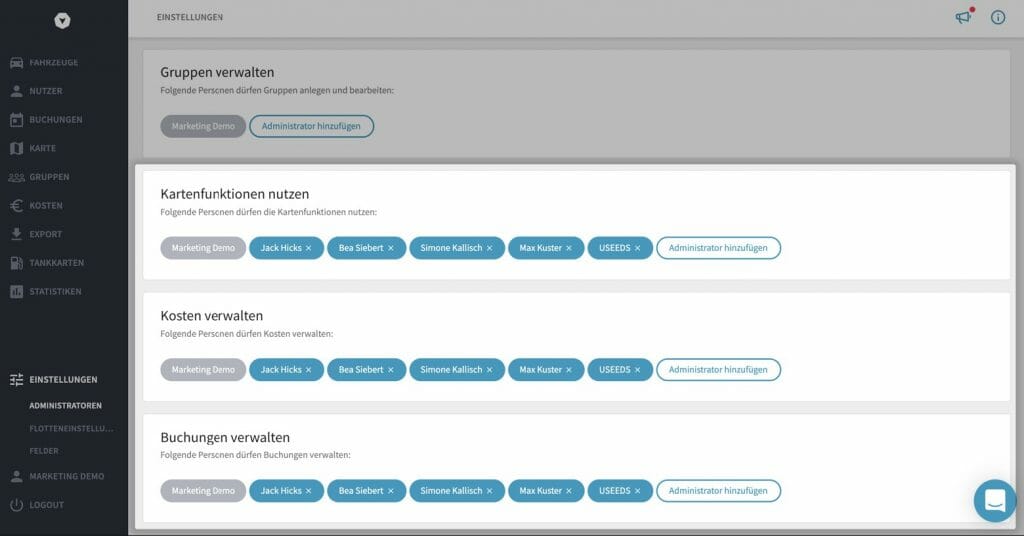1024x536 pixels.
Task: Click Administrator hinzufügen under Kosten verwalten
Action: (718, 370)
